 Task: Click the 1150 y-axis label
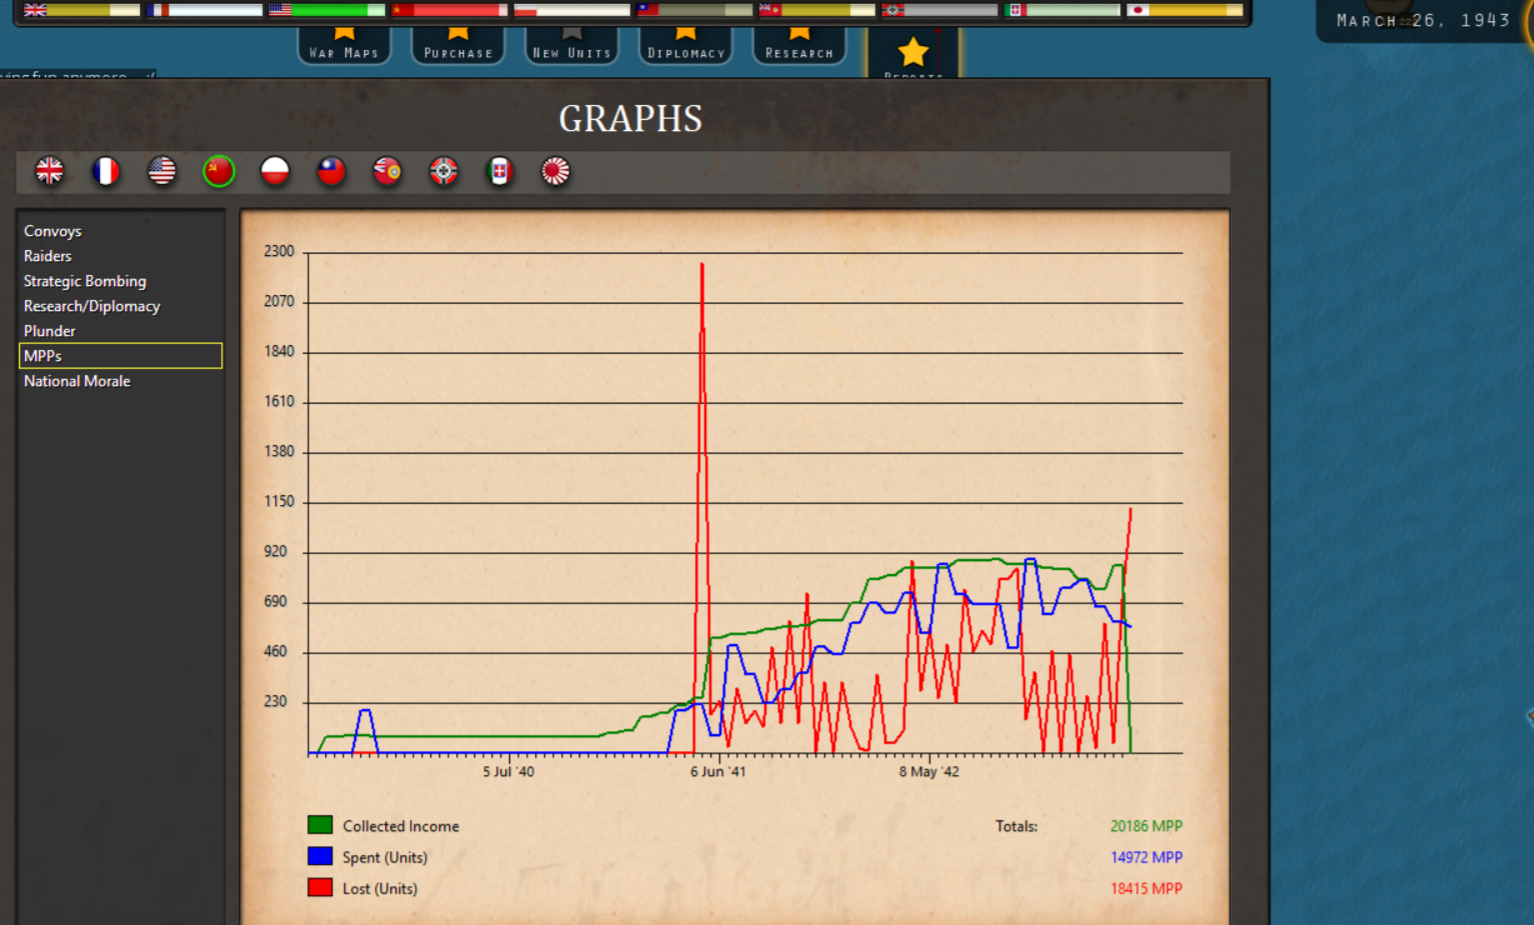coord(279,501)
